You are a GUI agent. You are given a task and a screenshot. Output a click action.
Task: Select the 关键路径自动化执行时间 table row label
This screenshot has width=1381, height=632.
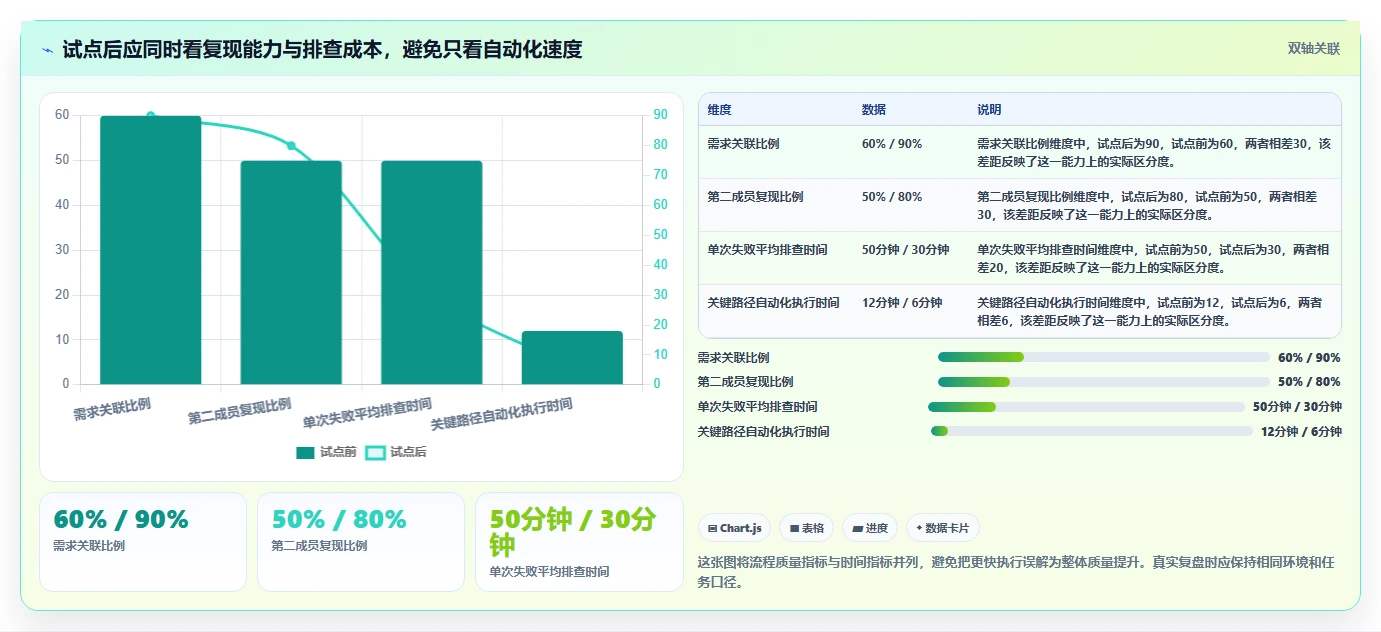[x=773, y=303]
